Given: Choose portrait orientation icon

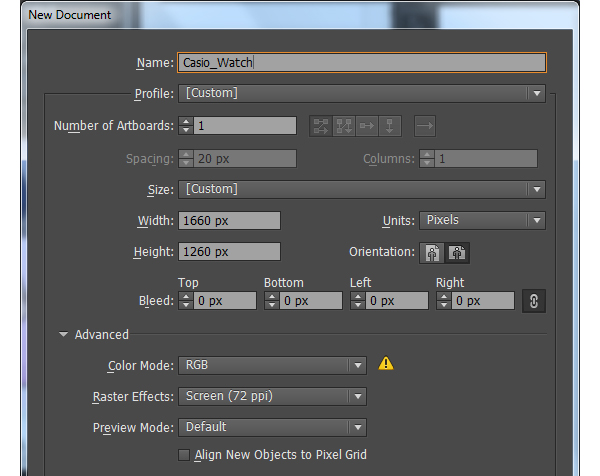Looking at the screenshot, I should click(432, 253).
